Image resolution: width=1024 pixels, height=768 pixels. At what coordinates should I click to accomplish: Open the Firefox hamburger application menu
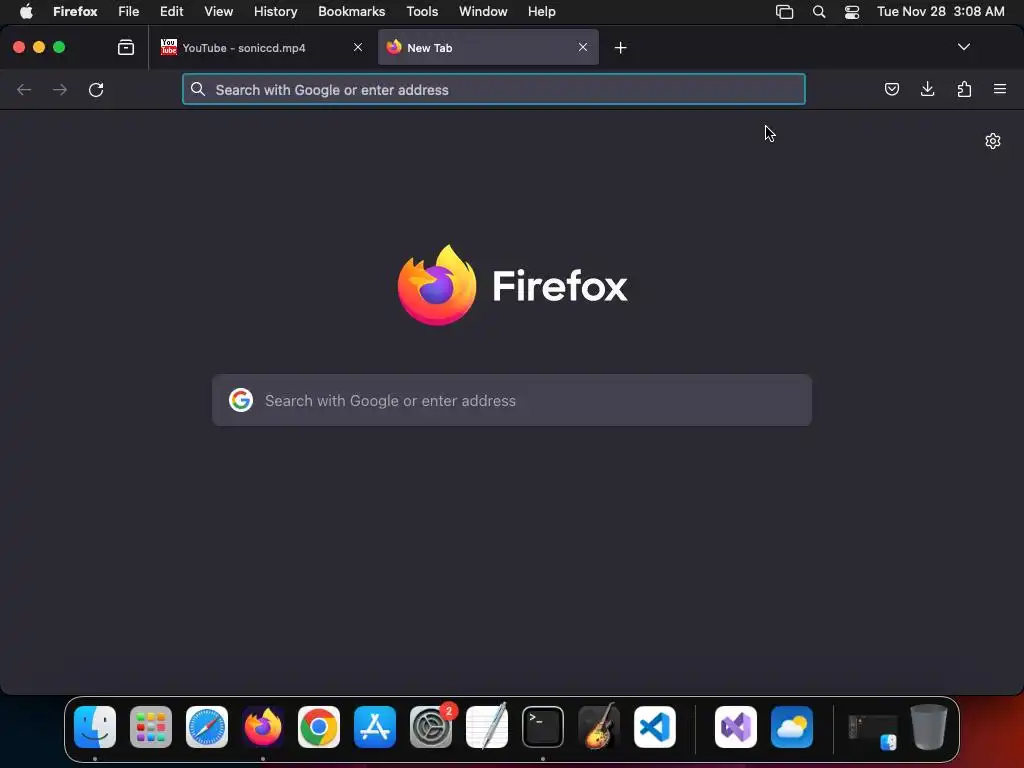999,89
